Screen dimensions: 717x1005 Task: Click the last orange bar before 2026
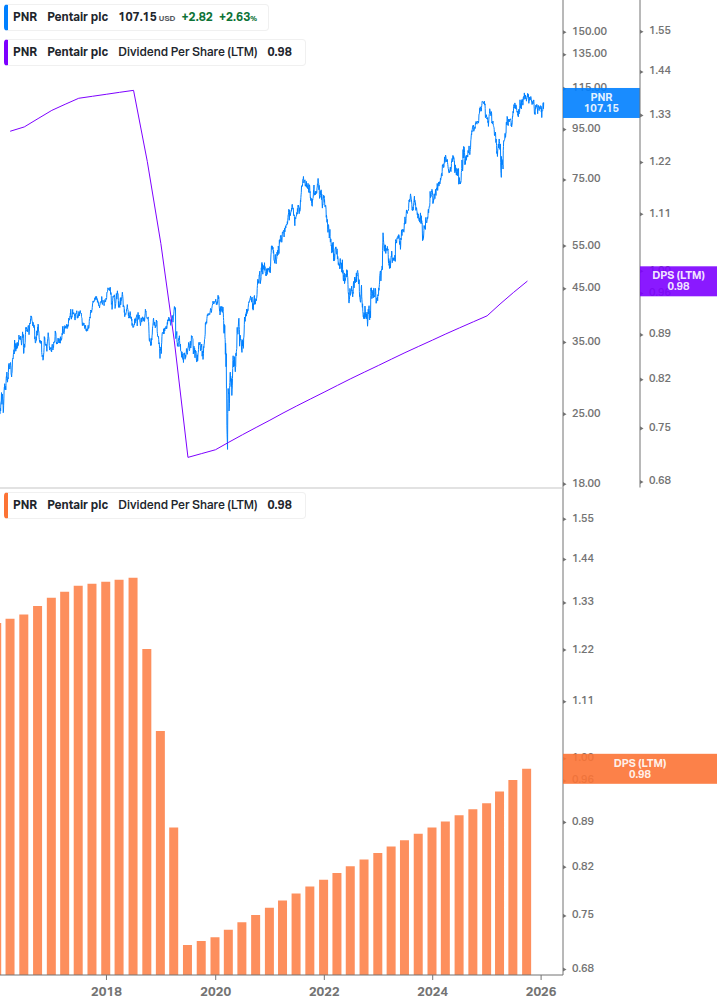527,871
